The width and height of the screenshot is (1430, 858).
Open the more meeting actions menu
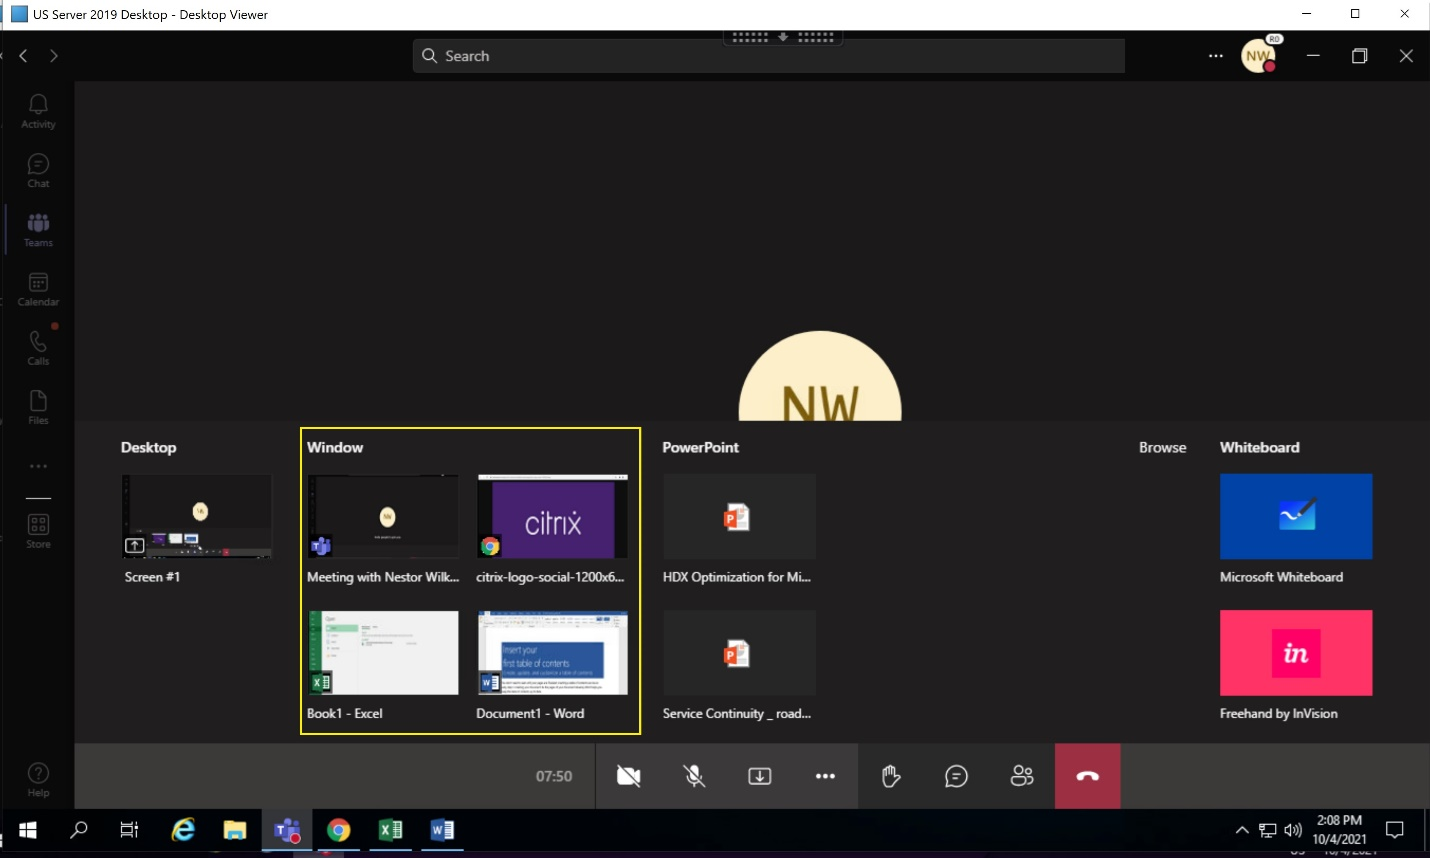tap(825, 776)
